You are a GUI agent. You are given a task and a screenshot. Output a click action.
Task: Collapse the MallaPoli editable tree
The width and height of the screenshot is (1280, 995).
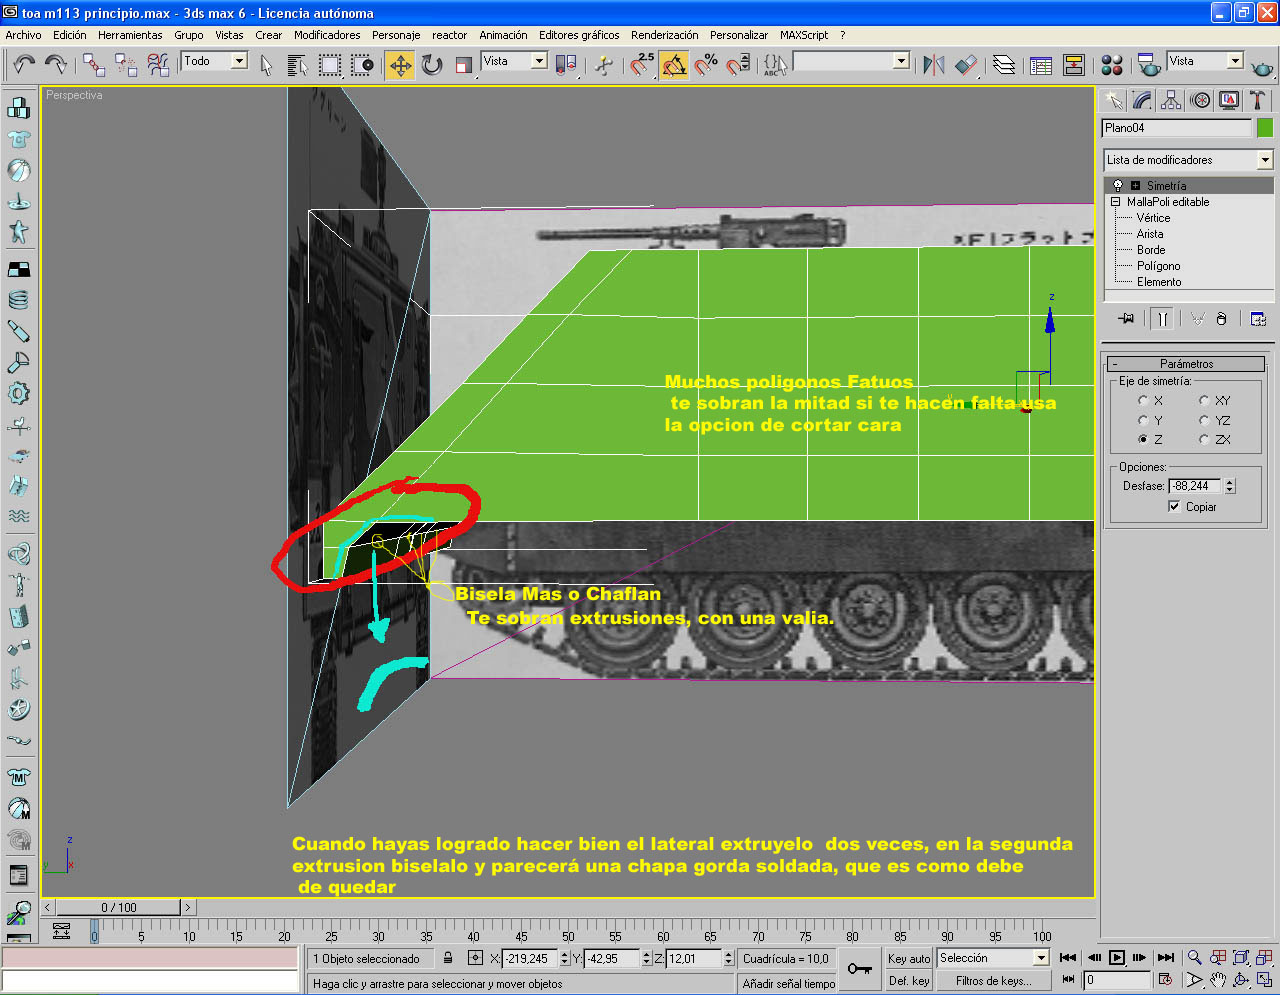(x=1116, y=202)
